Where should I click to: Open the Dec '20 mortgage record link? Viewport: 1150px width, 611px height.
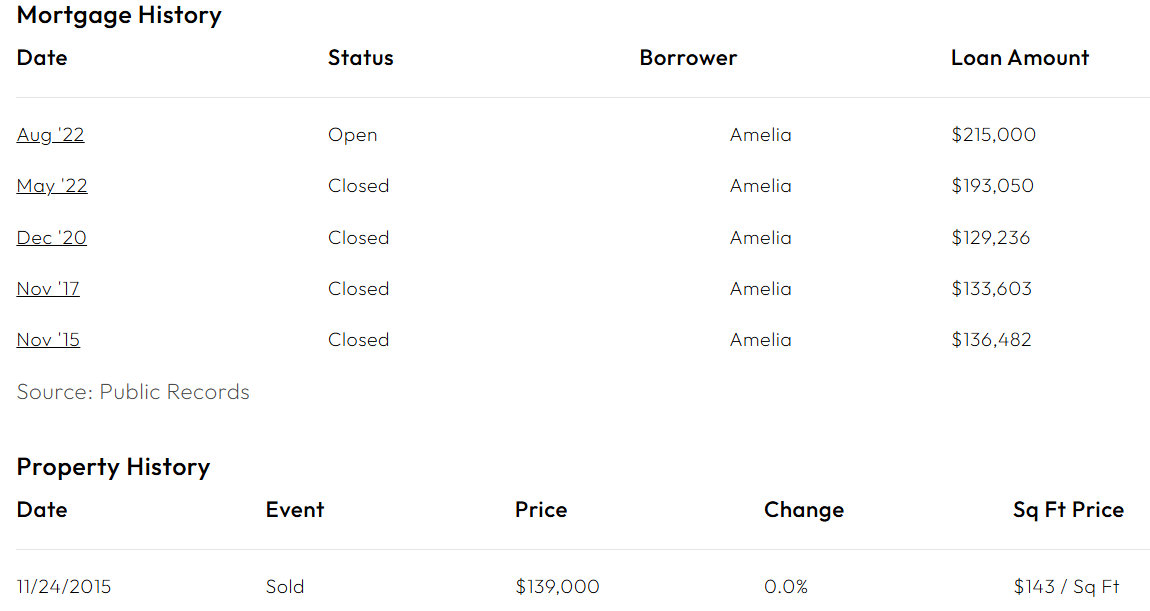click(51, 238)
